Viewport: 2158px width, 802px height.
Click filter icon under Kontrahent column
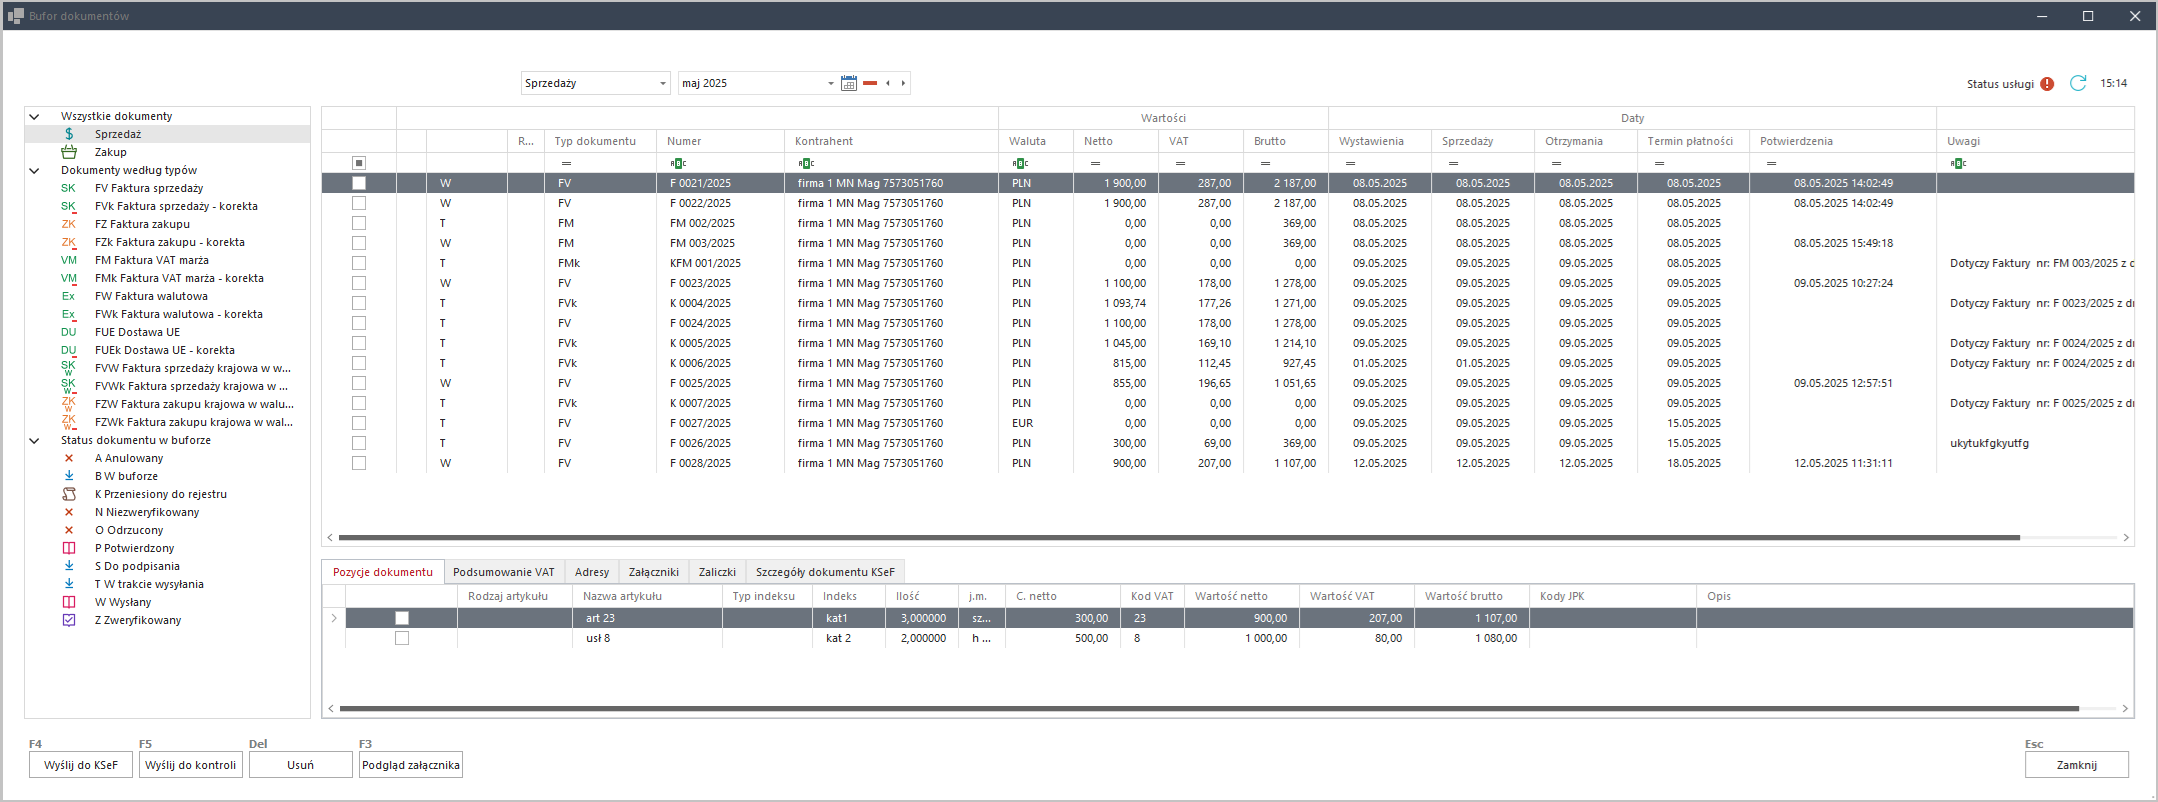tap(807, 163)
